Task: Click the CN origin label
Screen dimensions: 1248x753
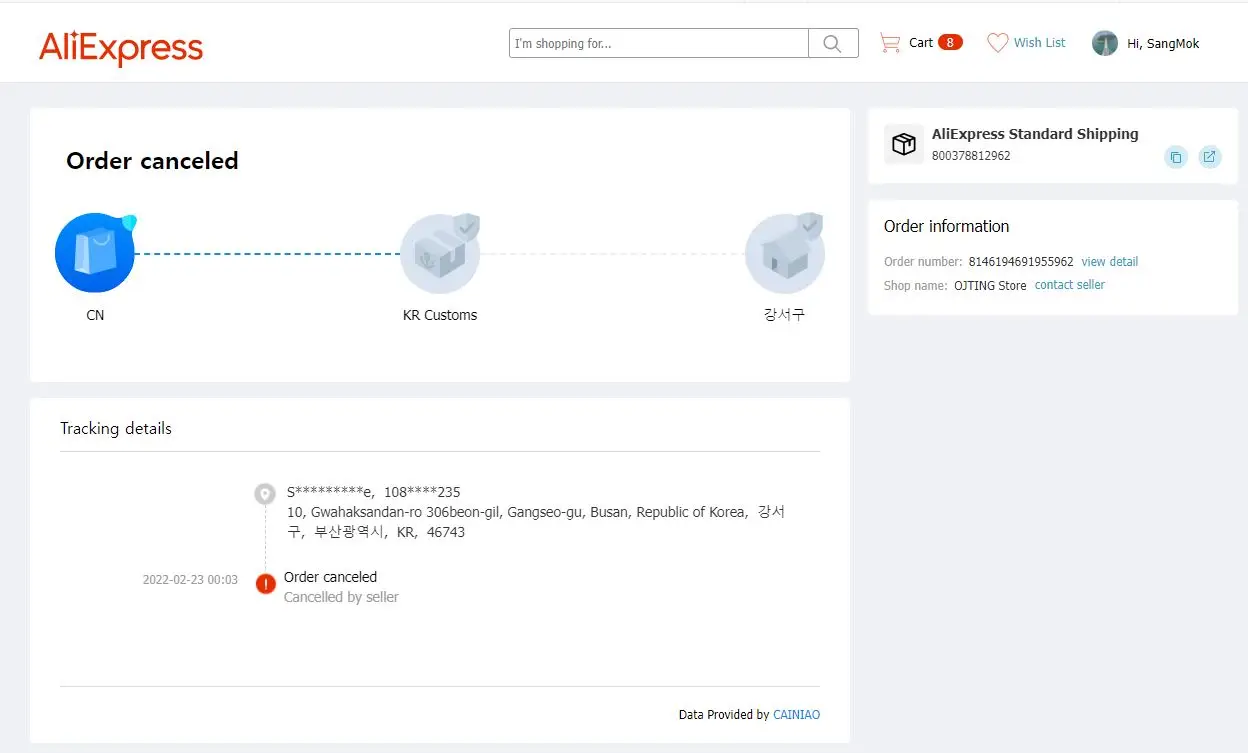Action: coord(95,315)
